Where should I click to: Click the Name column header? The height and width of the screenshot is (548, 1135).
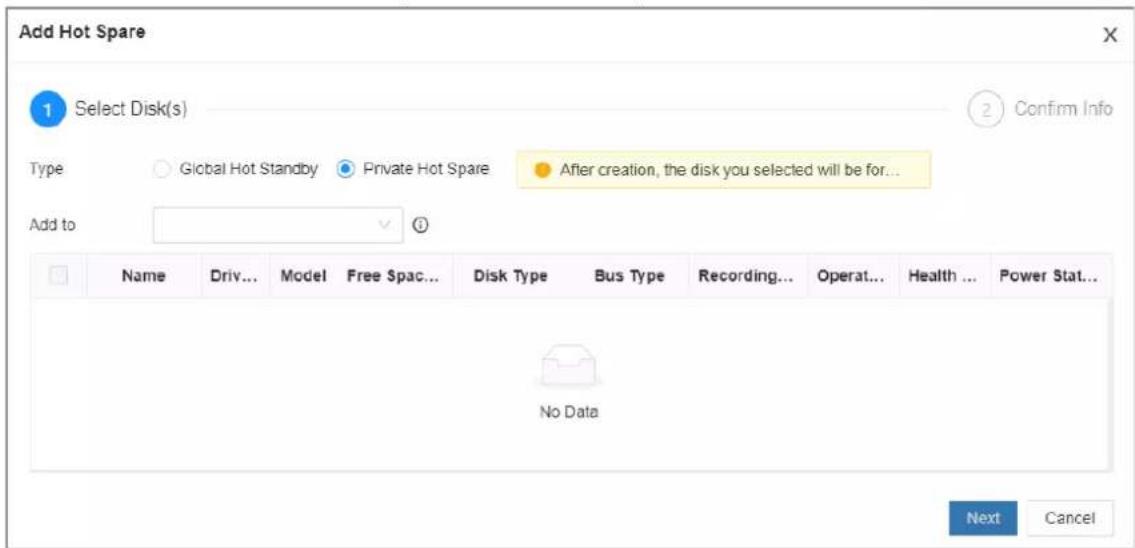click(143, 276)
